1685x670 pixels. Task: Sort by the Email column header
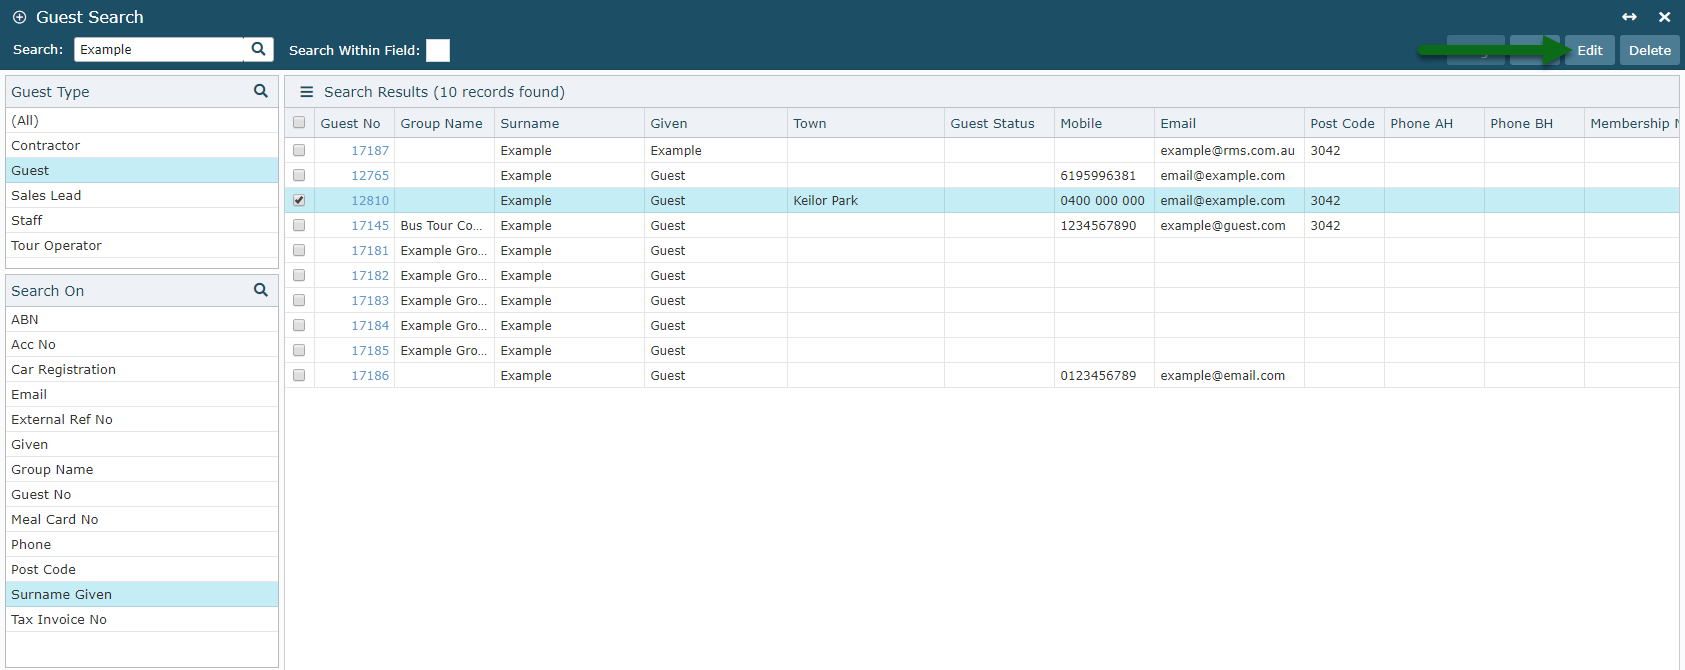[x=1229, y=123]
